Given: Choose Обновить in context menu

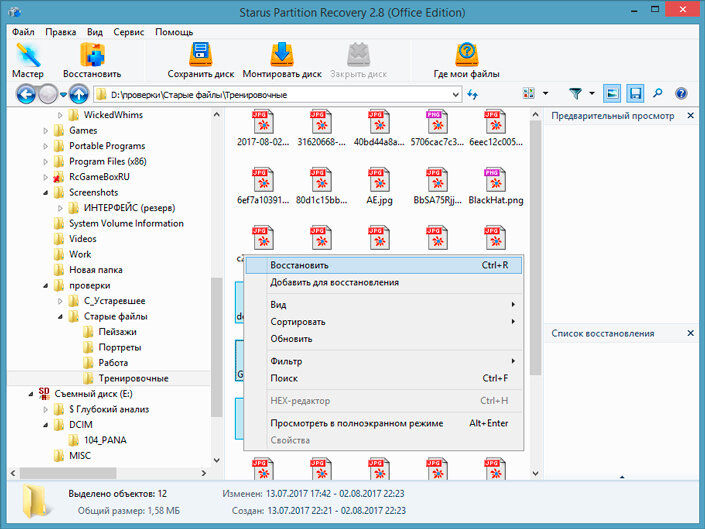Looking at the screenshot, I should [384, 339].
